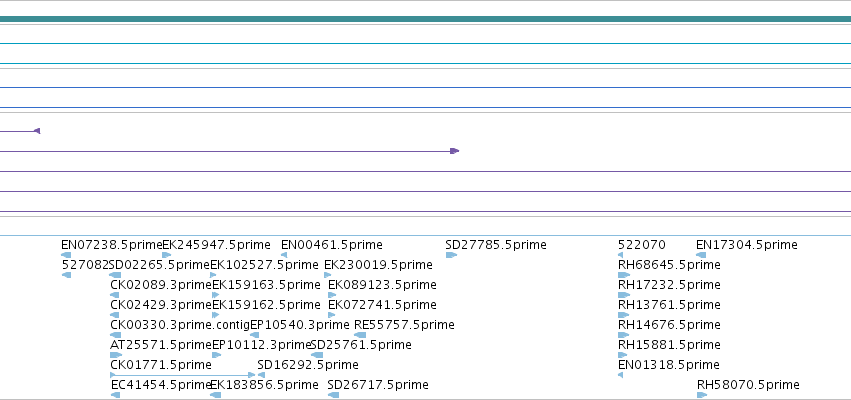Click the RH14676.5prime label
Screen dimensions: 851x400
(x=669, y=325)
